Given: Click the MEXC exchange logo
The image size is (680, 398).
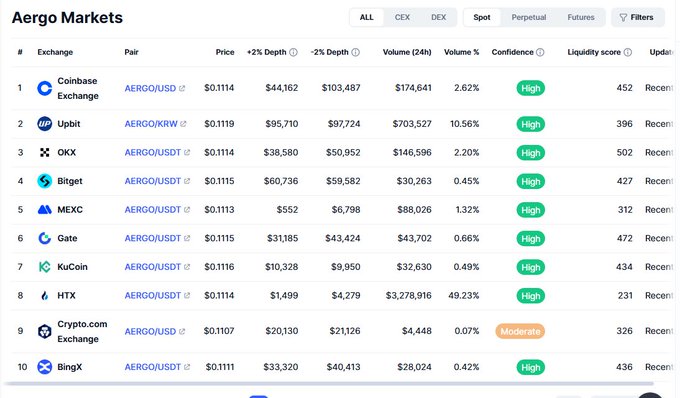Looking at the screenshot, I should (44, 209).
